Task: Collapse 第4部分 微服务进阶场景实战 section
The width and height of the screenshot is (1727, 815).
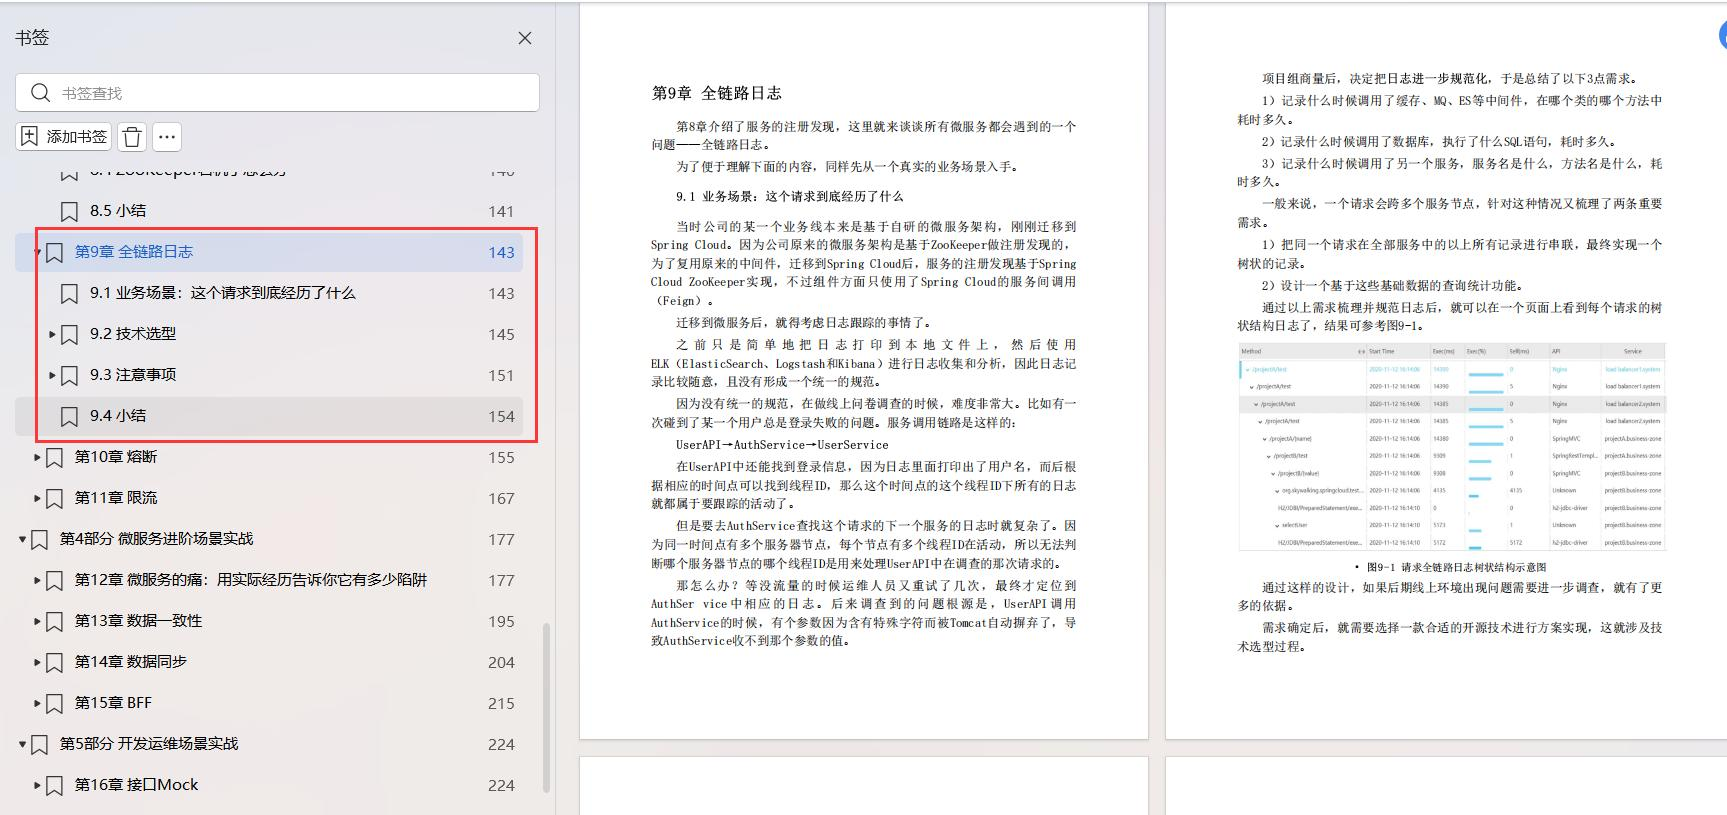Action: [22, 539]
